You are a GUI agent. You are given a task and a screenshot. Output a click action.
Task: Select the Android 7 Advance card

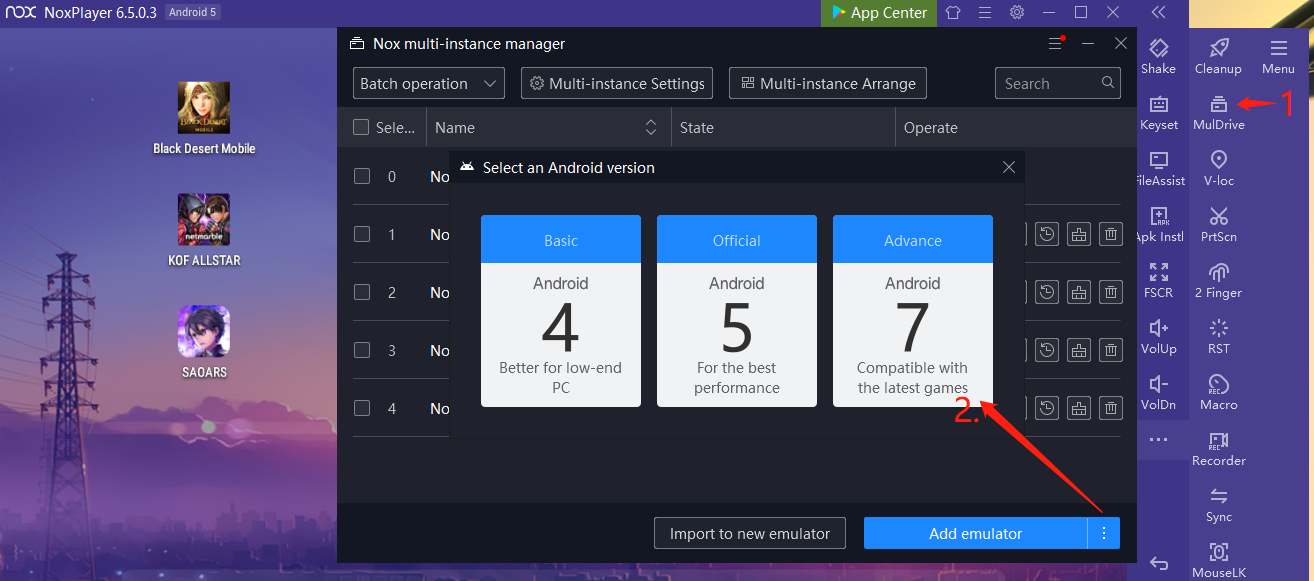tap(912, 311)
